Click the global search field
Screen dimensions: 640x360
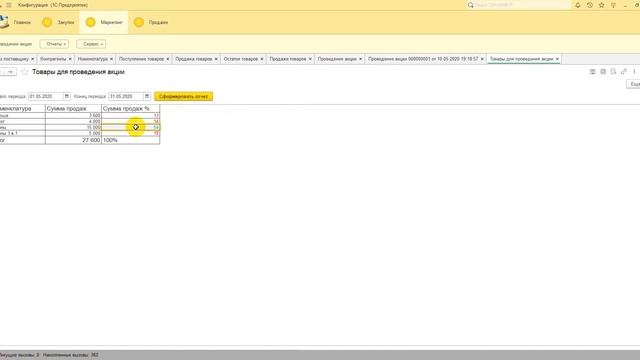point(518,5)
